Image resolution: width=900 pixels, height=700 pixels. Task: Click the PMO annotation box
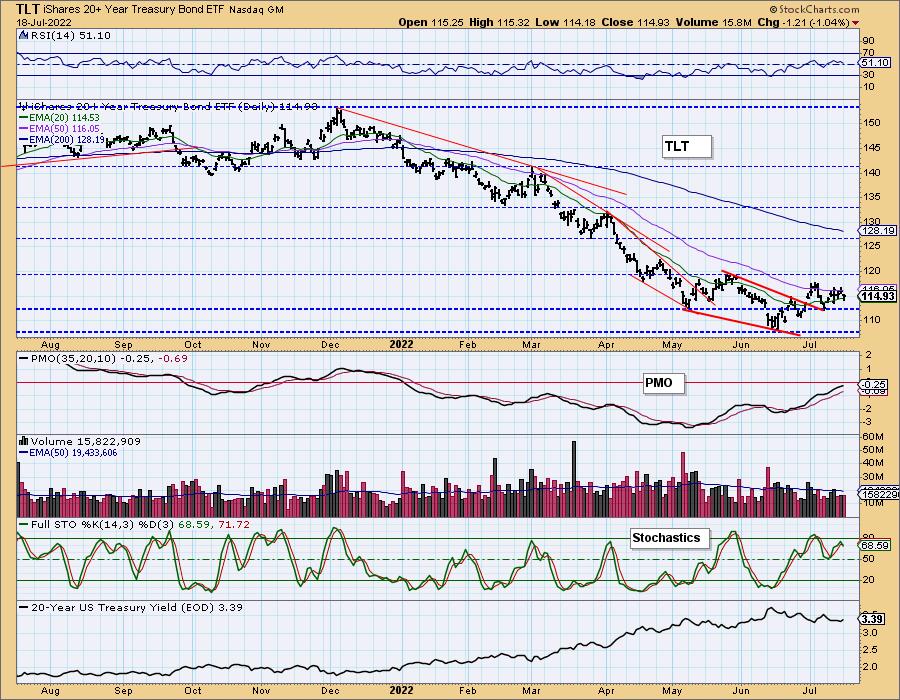pos(664,383)
